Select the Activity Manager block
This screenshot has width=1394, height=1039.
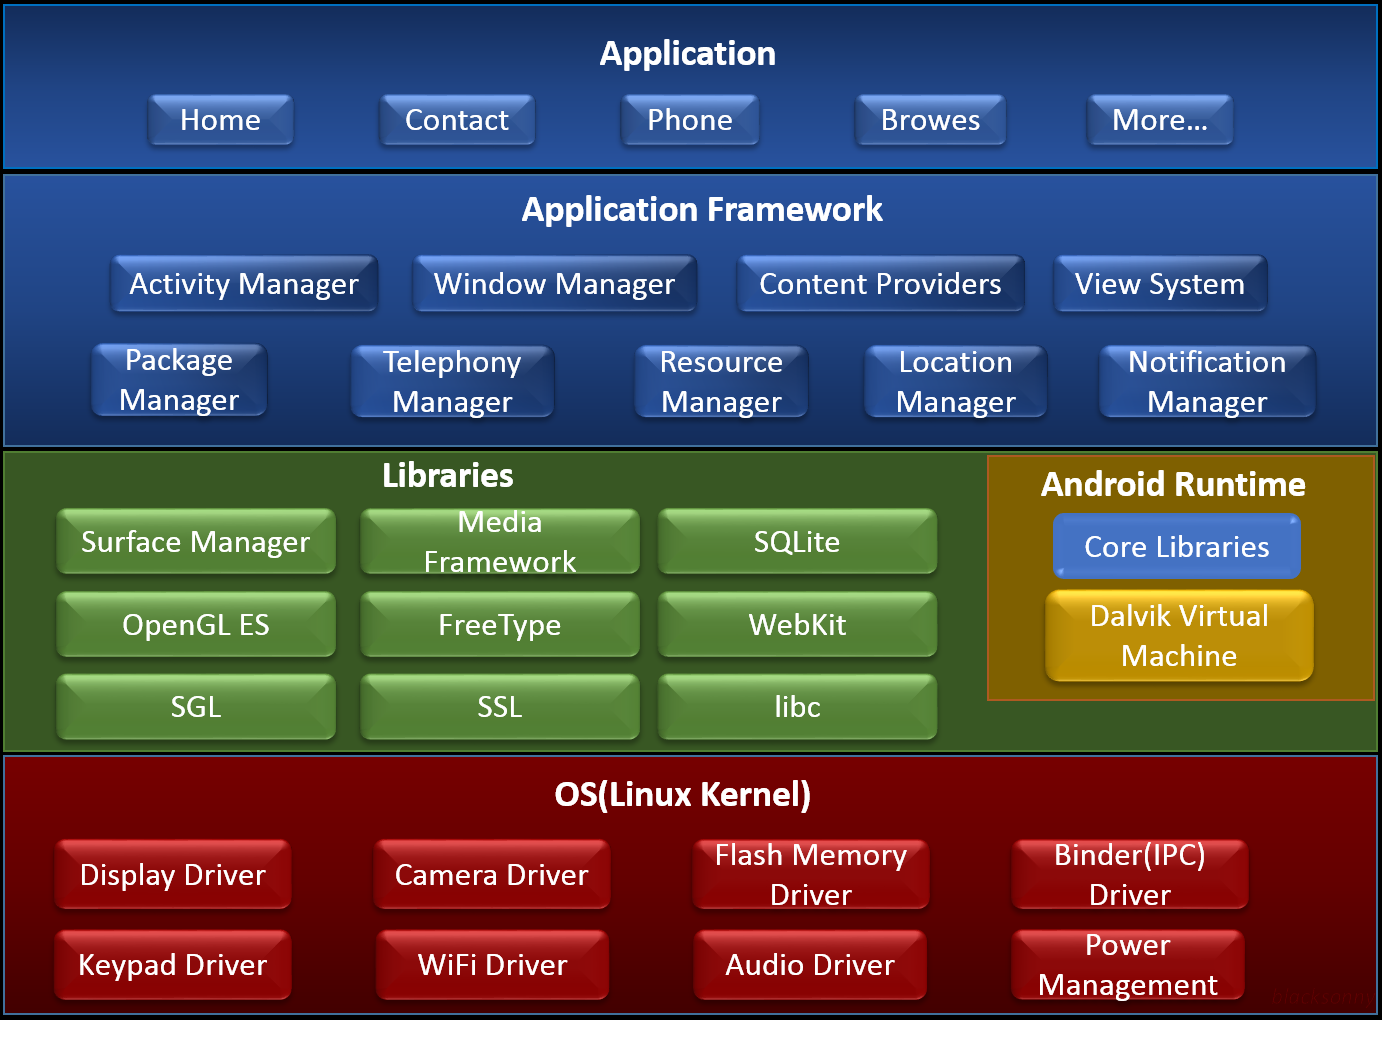pos(243,283)
